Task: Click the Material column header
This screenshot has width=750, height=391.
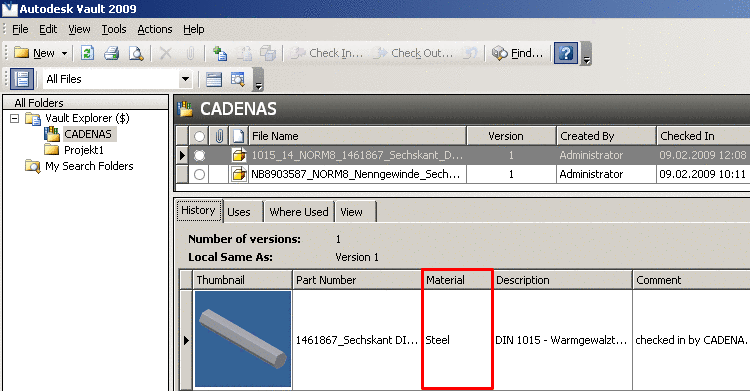Action: point(457,280)
